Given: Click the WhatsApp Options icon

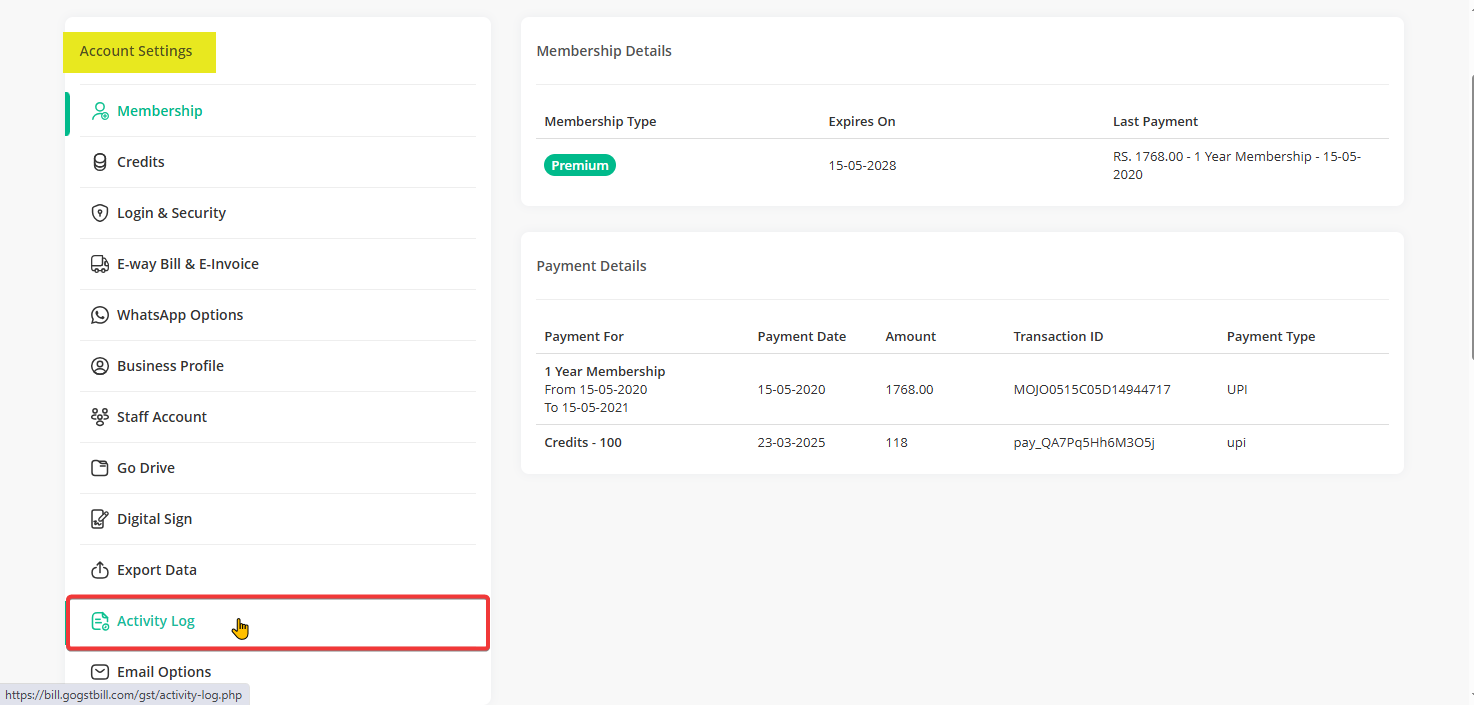Looking at the screenshot, I should tap(100, 315).
